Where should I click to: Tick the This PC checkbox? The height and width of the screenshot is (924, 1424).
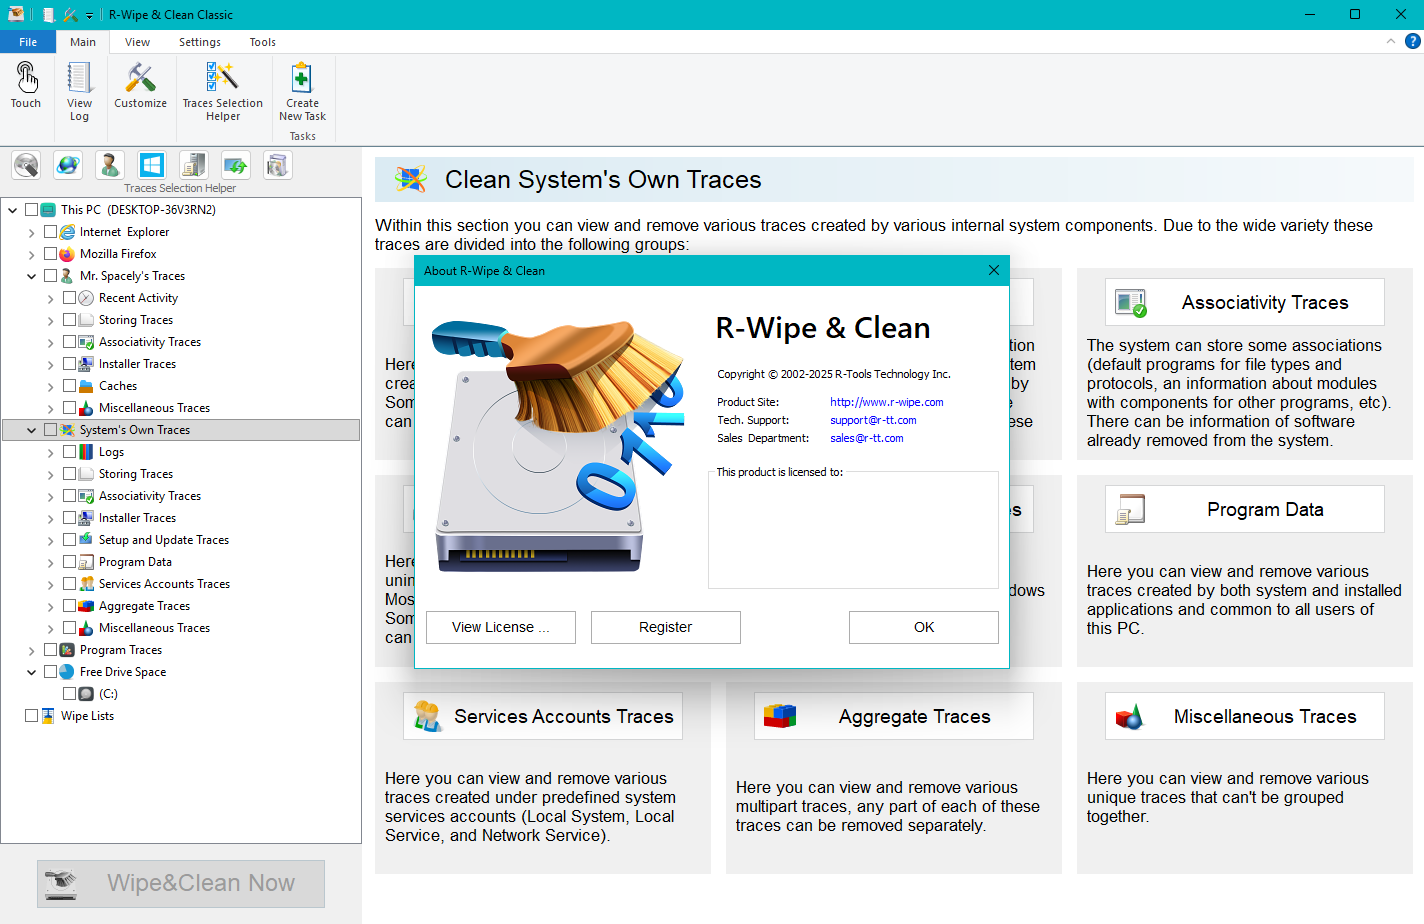pyautogui.click(x=31, y=210)
